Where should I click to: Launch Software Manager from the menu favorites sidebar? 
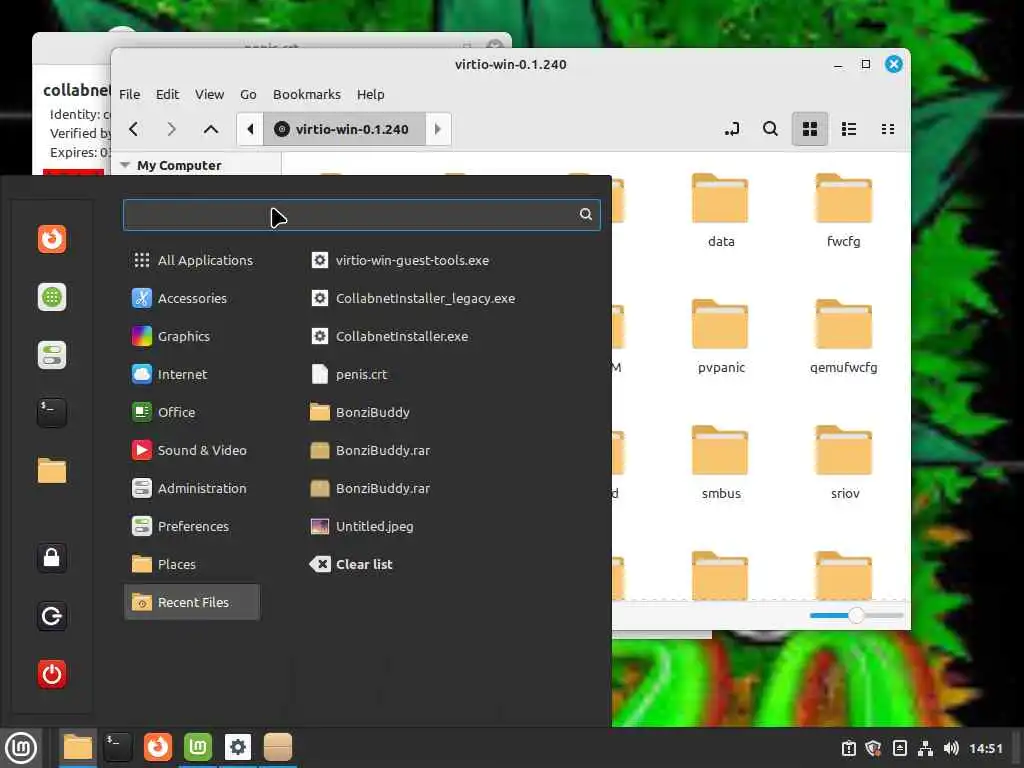[x=52, y=297]
